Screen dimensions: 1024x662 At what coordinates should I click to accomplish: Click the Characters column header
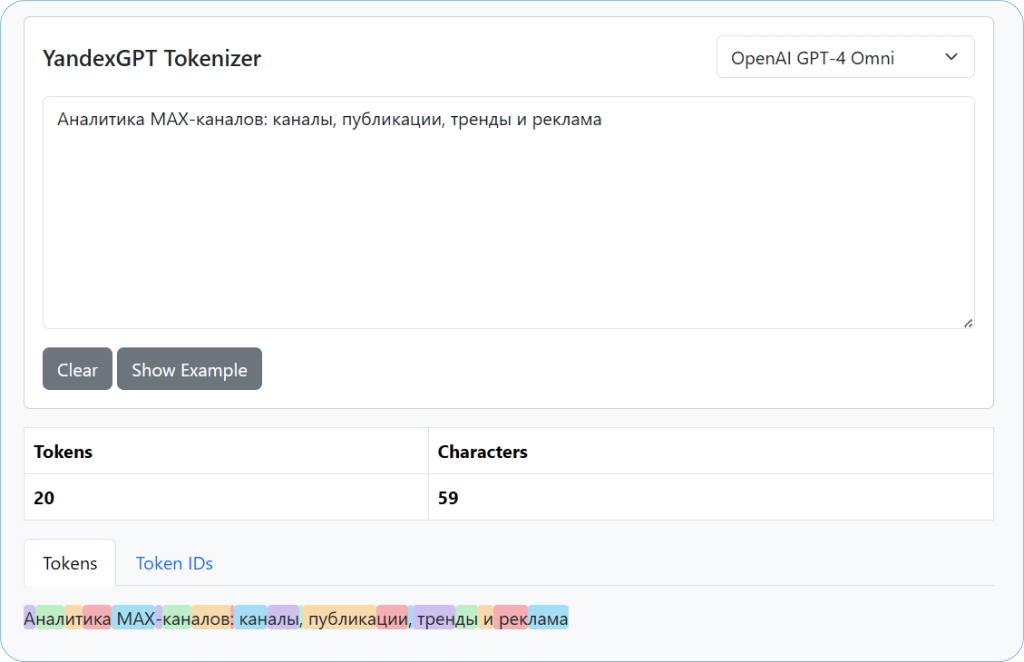click(483, 452)
